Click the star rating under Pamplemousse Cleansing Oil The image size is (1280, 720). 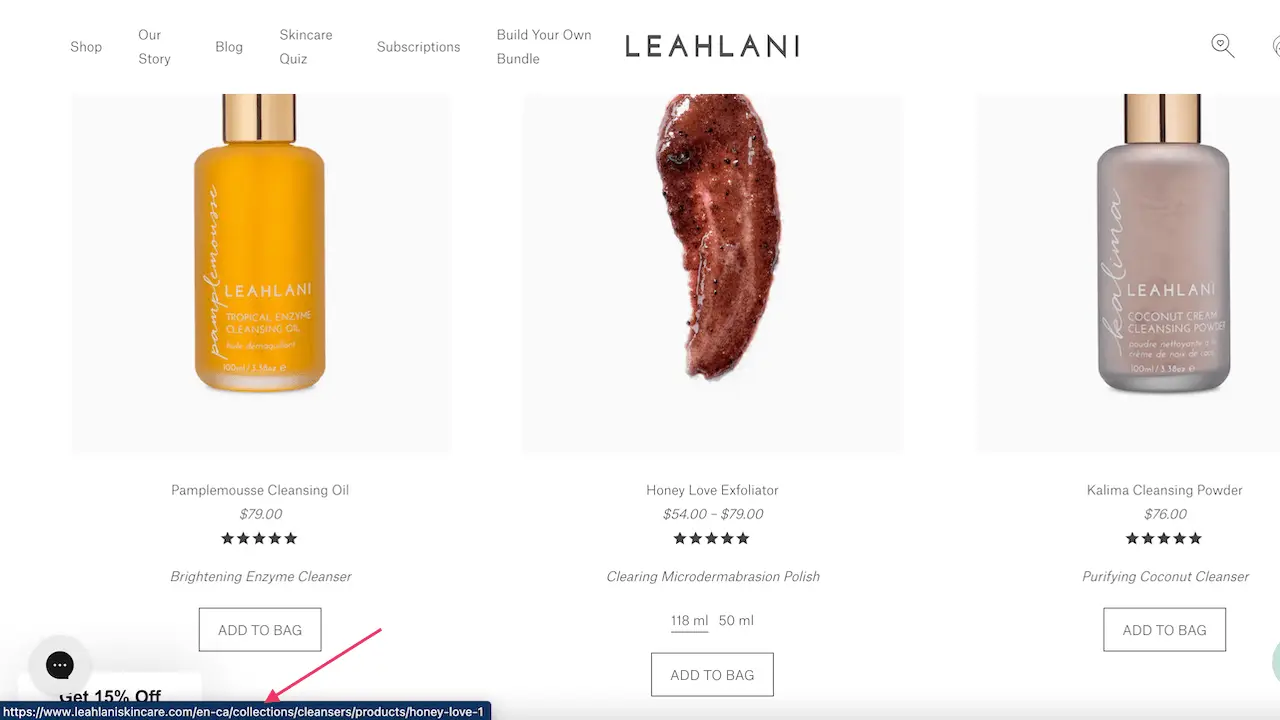(259, 538)
